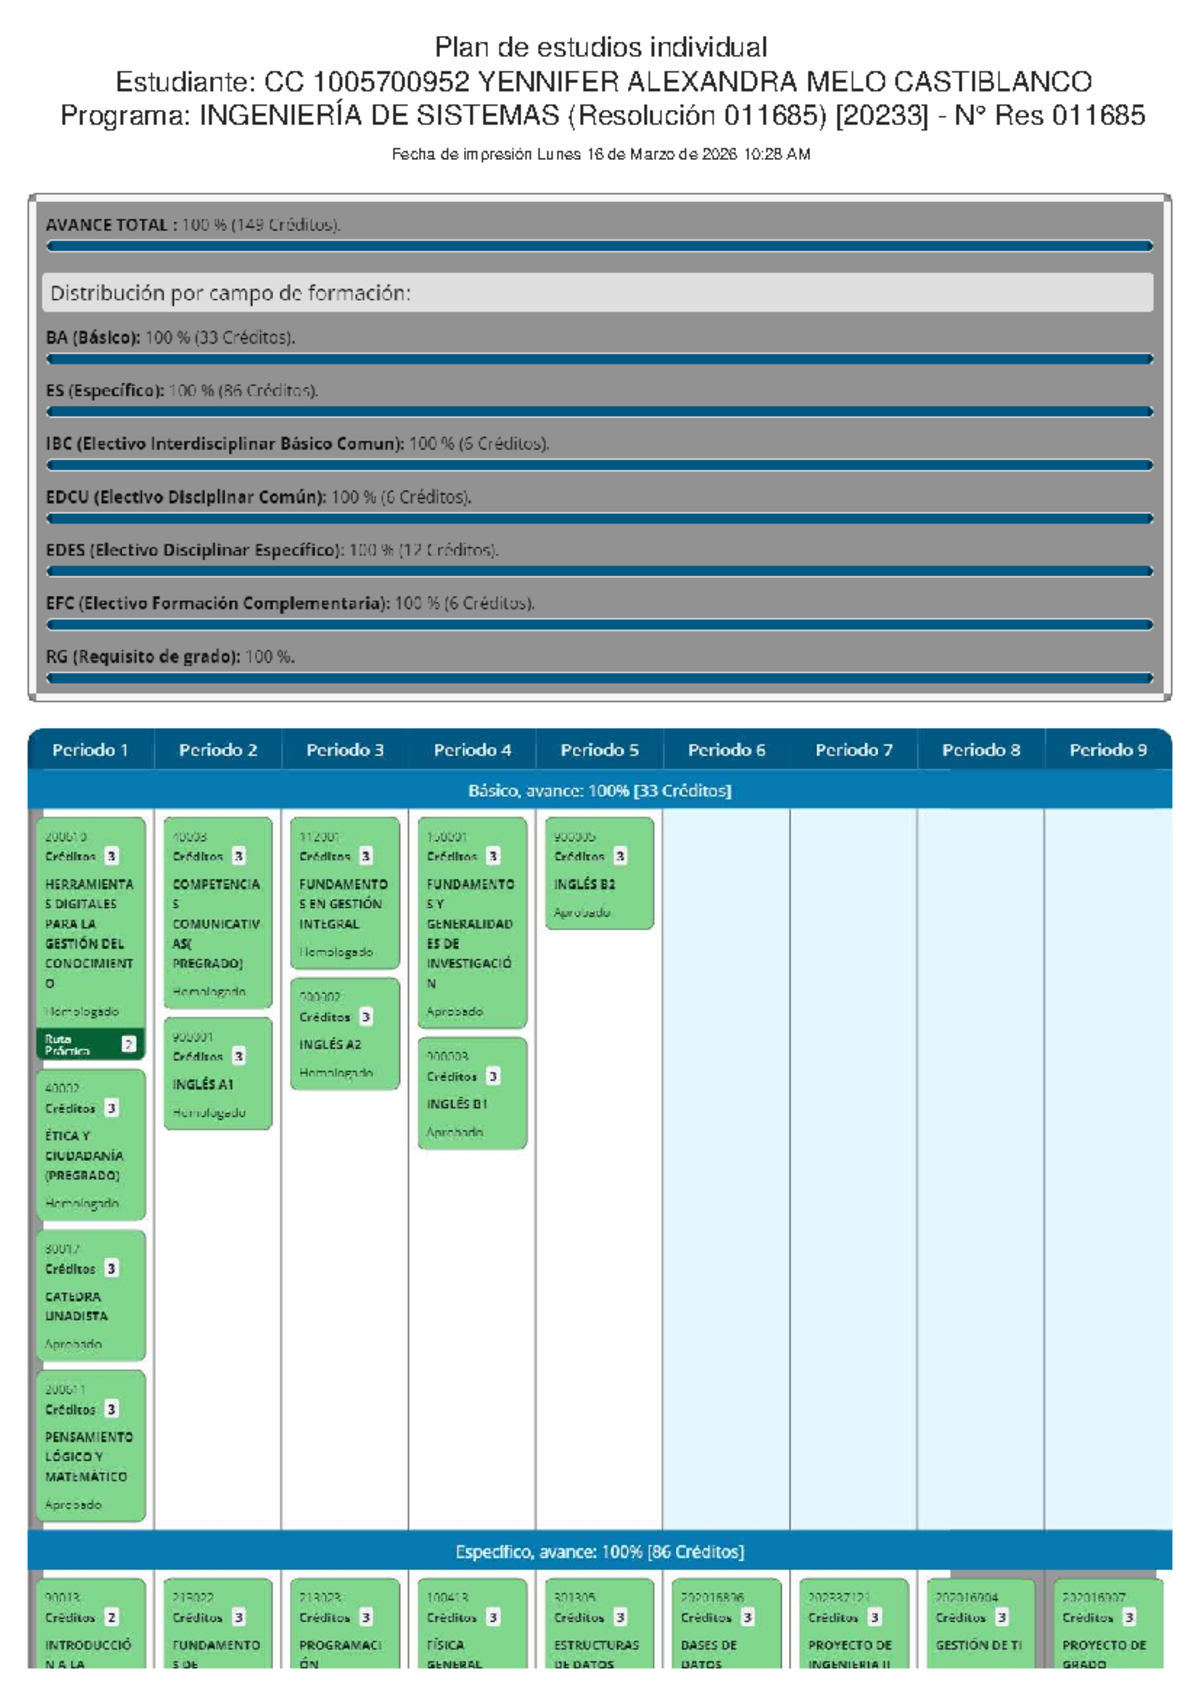
Task: Click the Periodo 9 tab
Action: pos(1108,750)
